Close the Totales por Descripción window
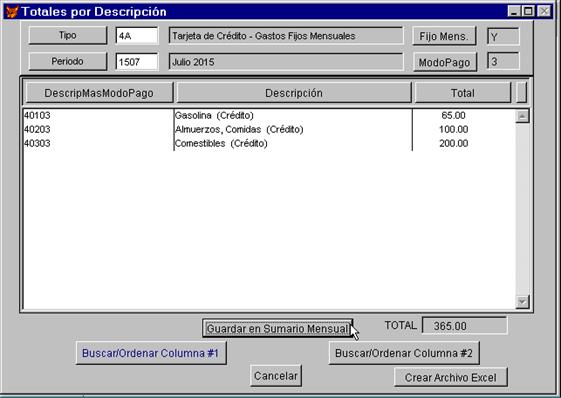The image size is (561, 398). 544,11
